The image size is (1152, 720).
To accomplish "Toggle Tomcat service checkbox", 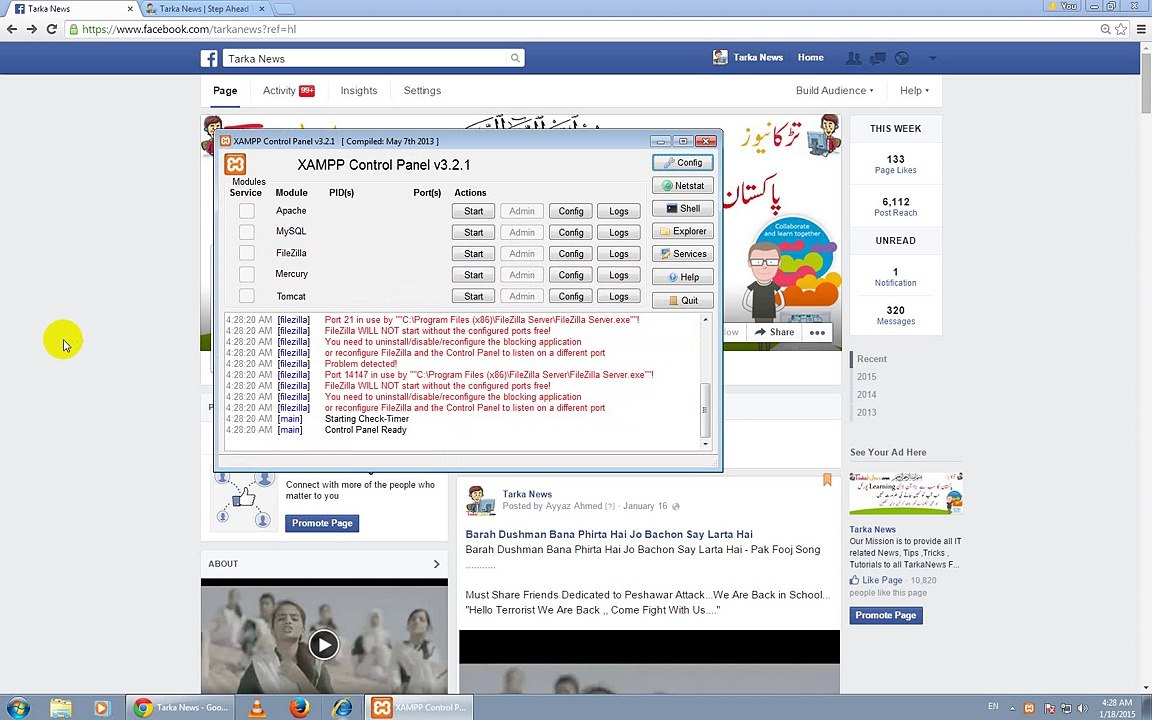I will tap(247, 296).
